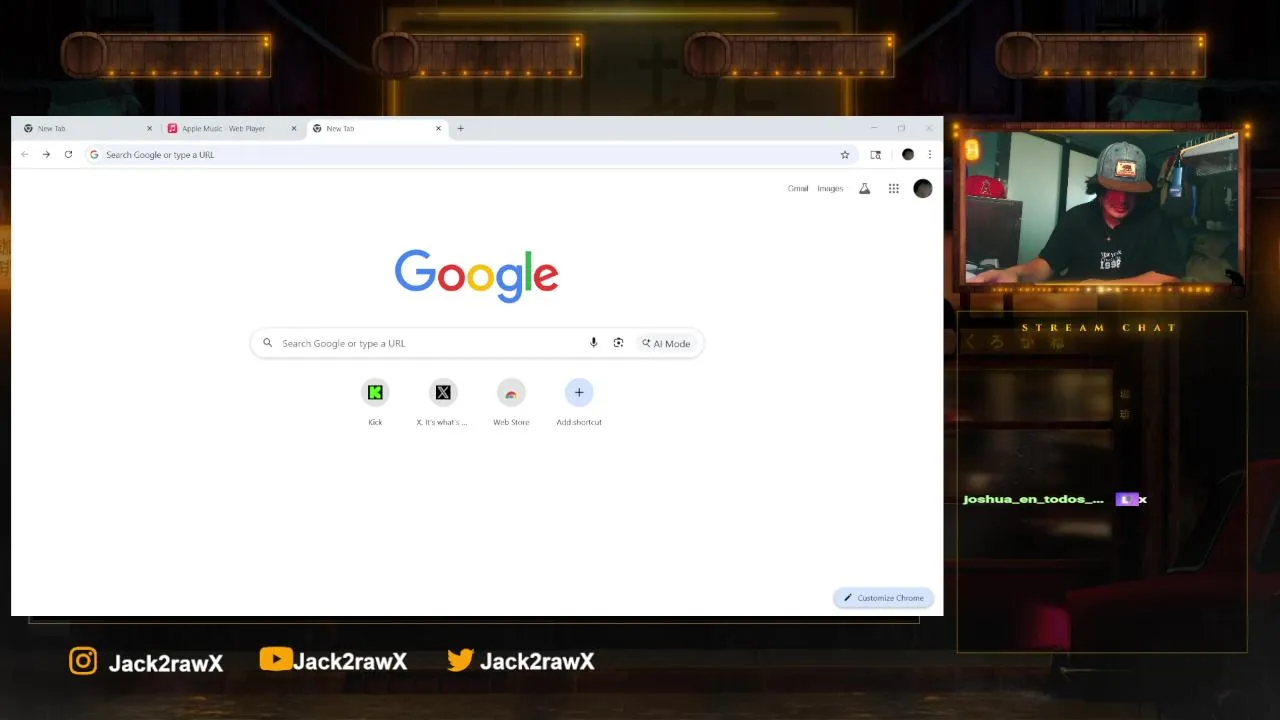Close the first New Tab

(150, 128)
